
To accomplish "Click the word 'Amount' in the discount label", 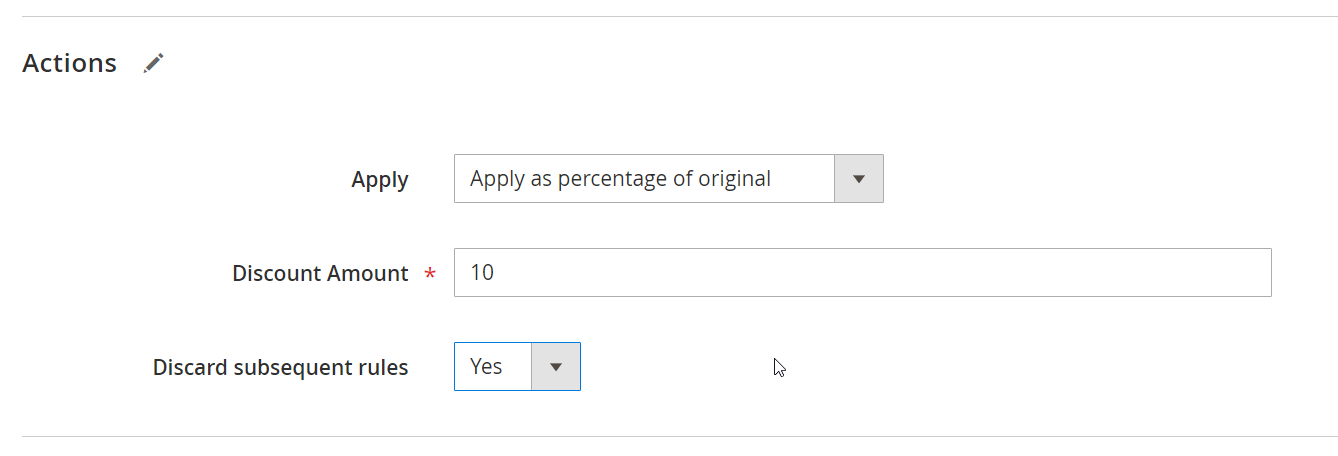I will pyautogui.click(x=368, y=274).
